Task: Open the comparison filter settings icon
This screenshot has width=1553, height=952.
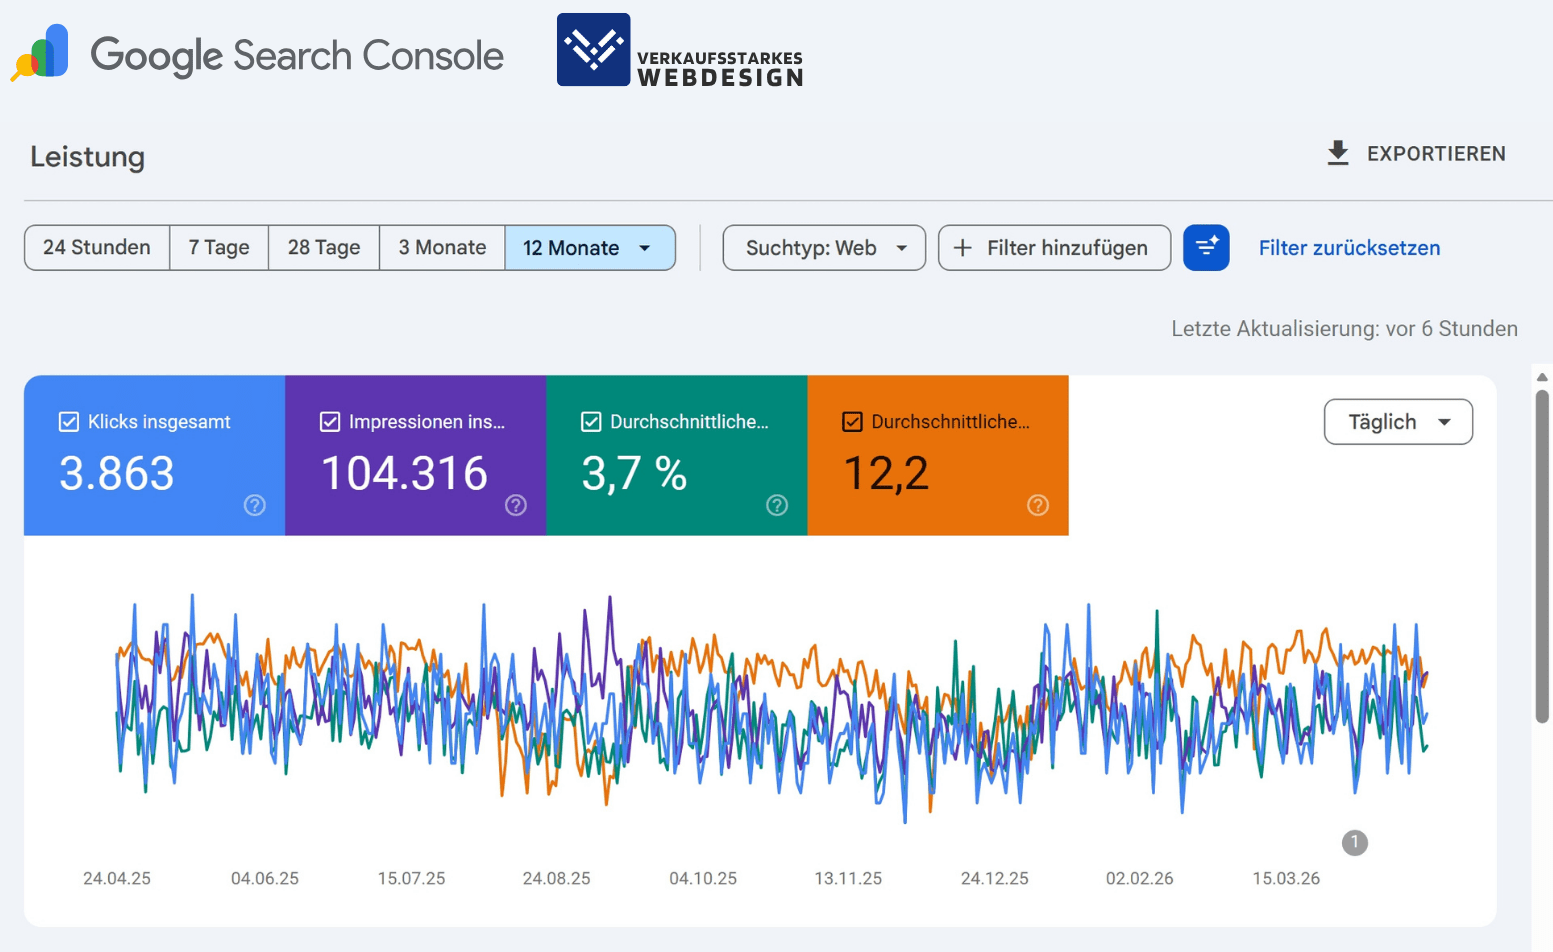Action: pos(1206,247)
